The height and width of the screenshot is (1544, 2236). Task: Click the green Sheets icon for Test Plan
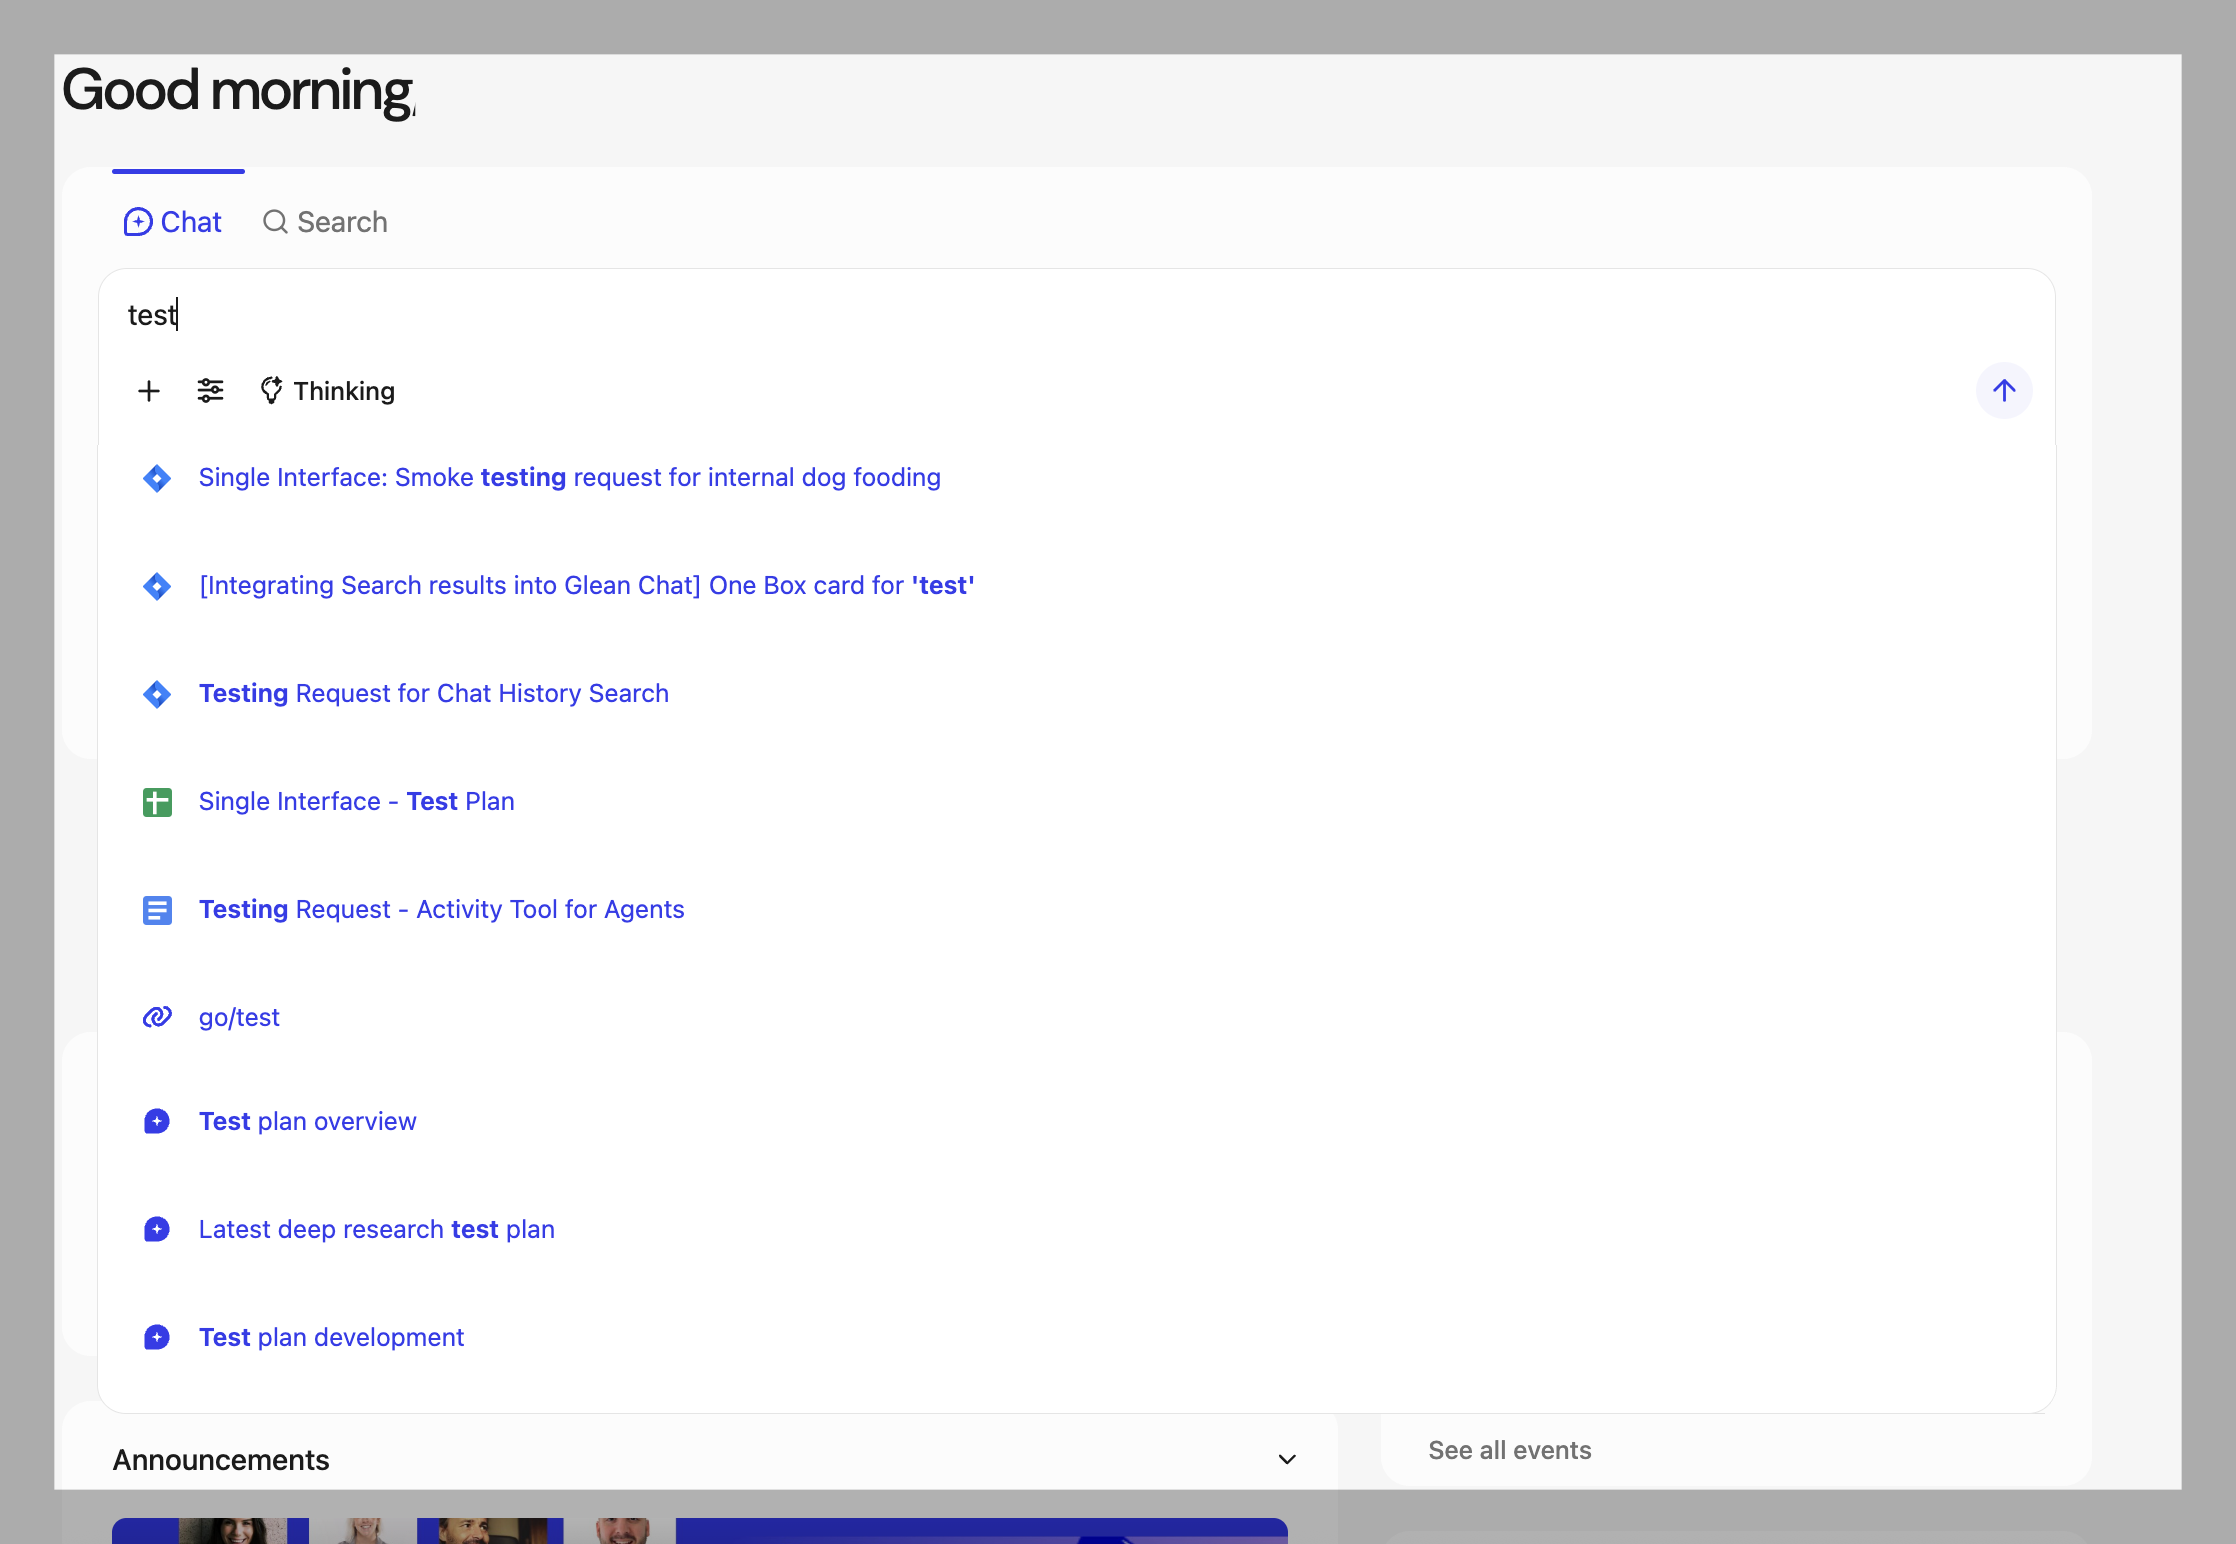click(157, 802)
